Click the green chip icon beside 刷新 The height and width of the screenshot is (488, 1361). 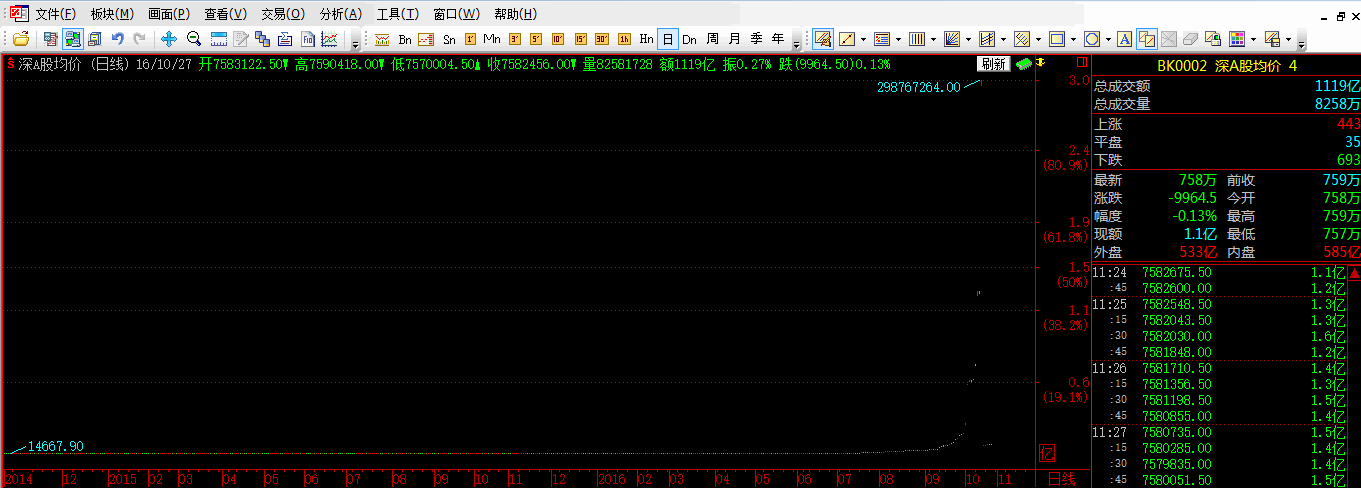pos(1024,64)
